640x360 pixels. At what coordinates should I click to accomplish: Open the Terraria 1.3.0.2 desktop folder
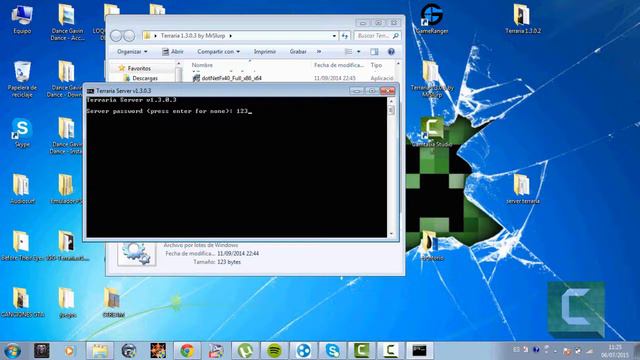pyautogui.click(x=522, y=19)
